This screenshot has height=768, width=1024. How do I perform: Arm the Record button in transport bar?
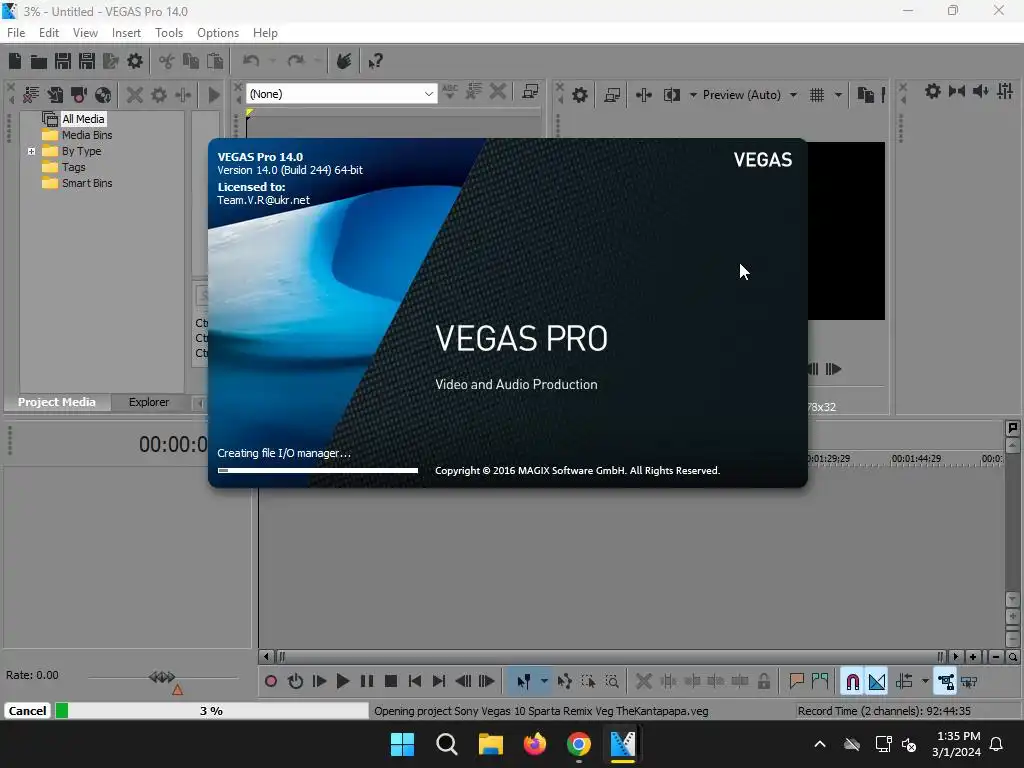[x=271, y=682]
